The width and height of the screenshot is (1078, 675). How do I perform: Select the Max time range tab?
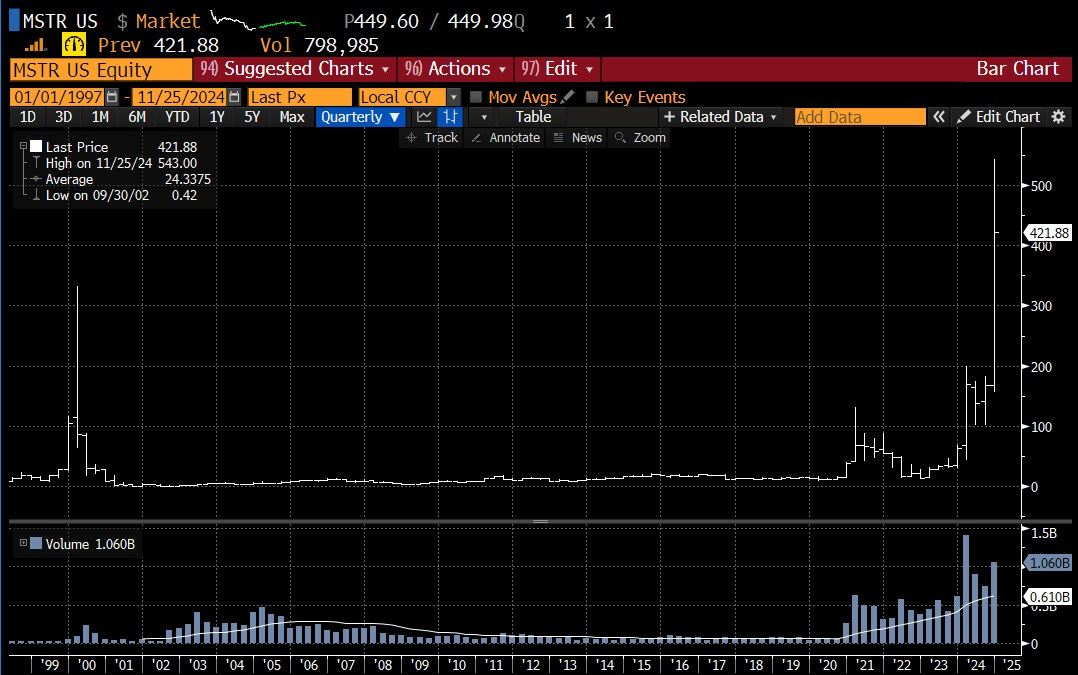(292, 117)
